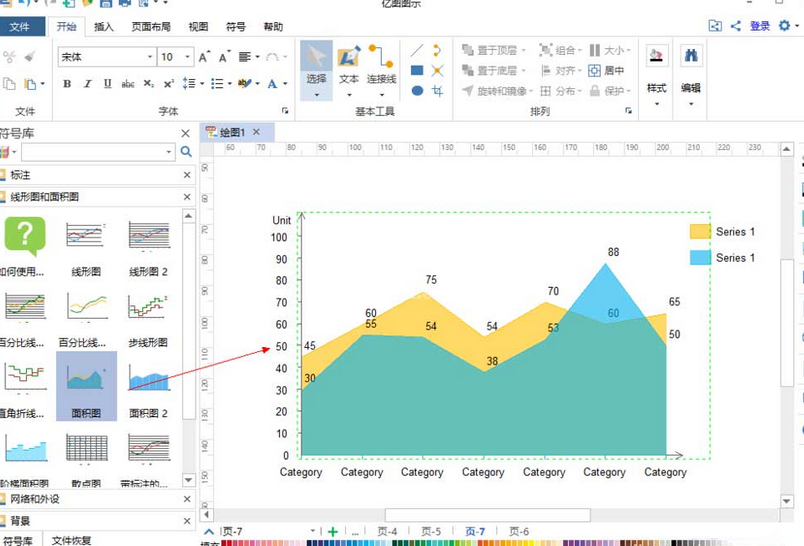Open the font size dropdown showing 10
The width and height of the screenshot is (804, 546).
click(188, 57)
